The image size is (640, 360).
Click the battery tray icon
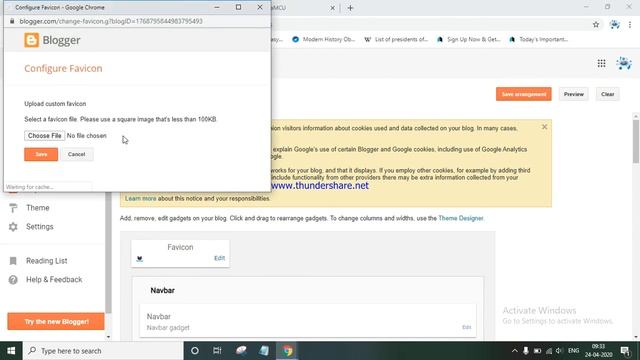[x=538, y=351]
